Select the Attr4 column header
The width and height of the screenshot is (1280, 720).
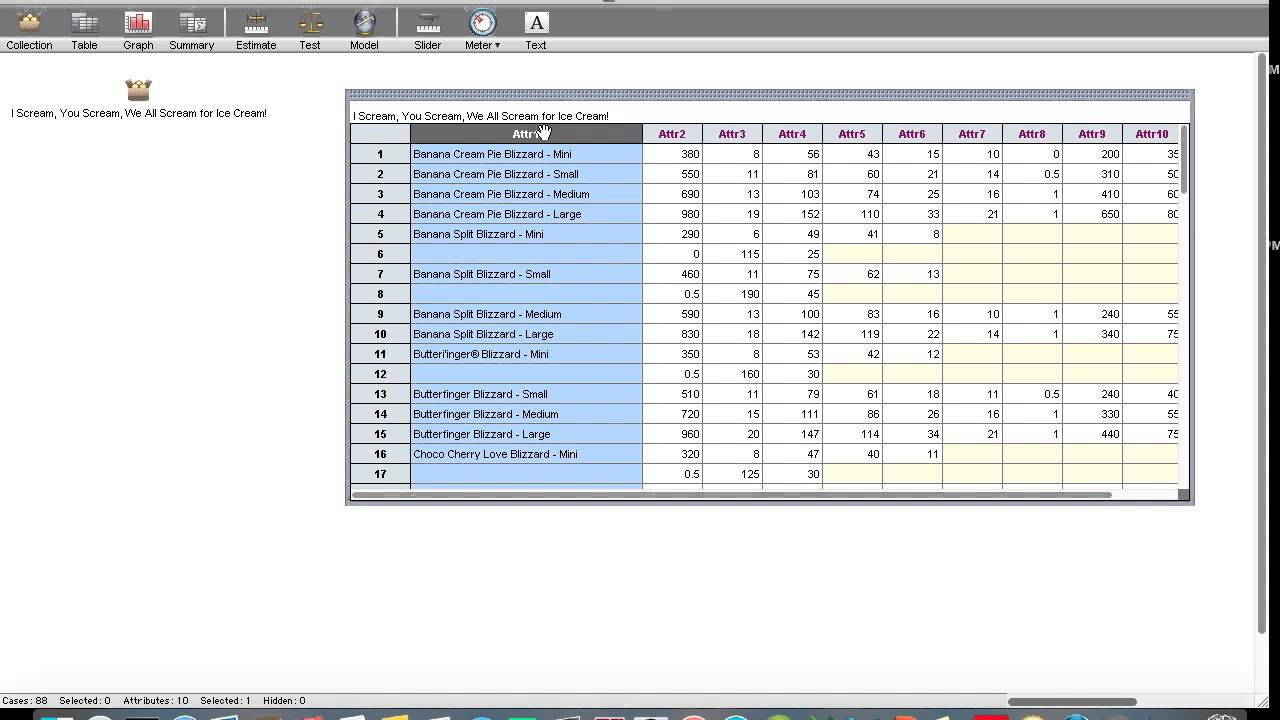click(792, 134)
